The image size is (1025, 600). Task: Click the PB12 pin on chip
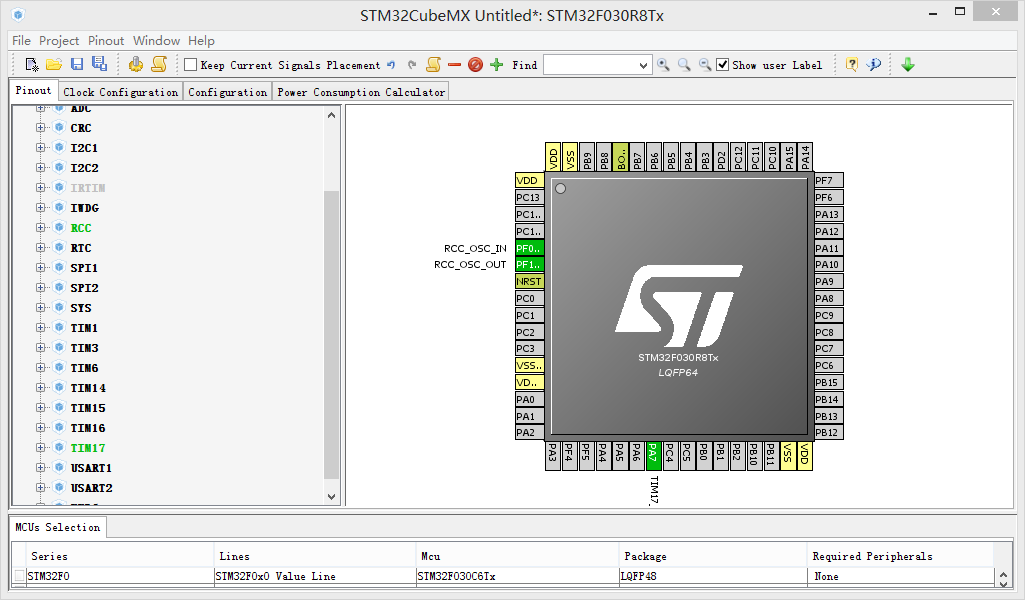tap(828, 432)
